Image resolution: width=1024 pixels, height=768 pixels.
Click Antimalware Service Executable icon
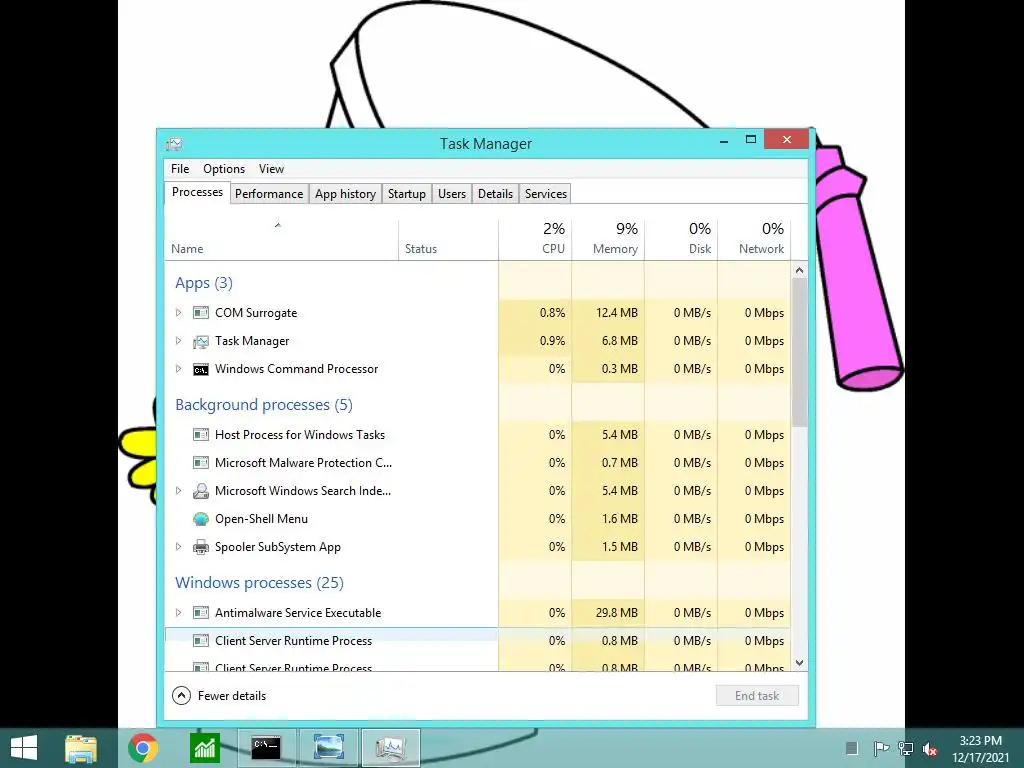point(200,613)
